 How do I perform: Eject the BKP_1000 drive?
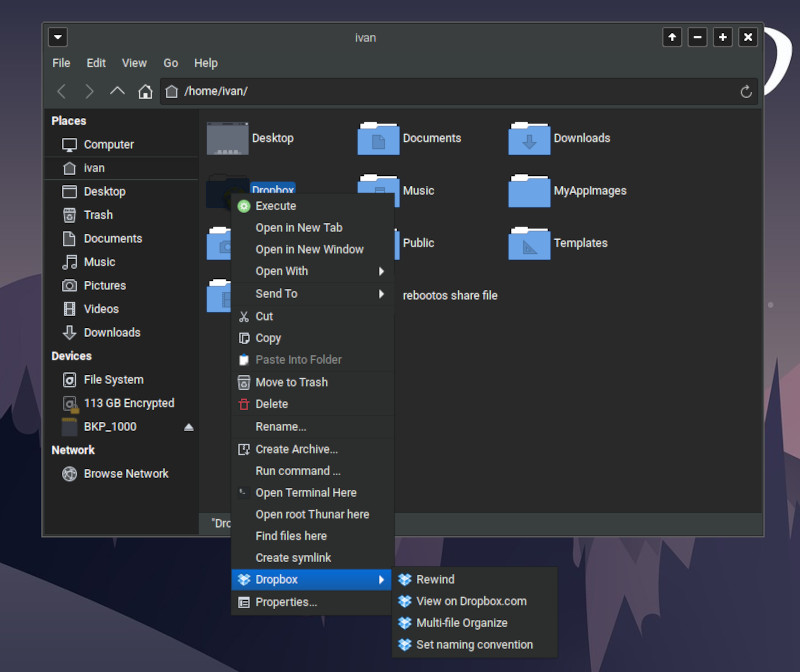pyautogui.click(x=189, y=427)
